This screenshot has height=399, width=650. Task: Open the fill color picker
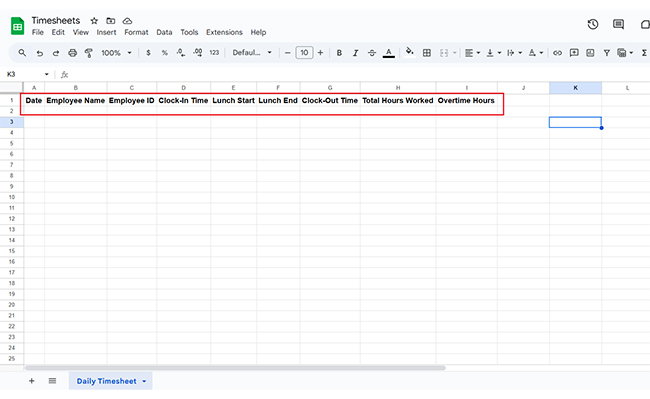(410, 52)
